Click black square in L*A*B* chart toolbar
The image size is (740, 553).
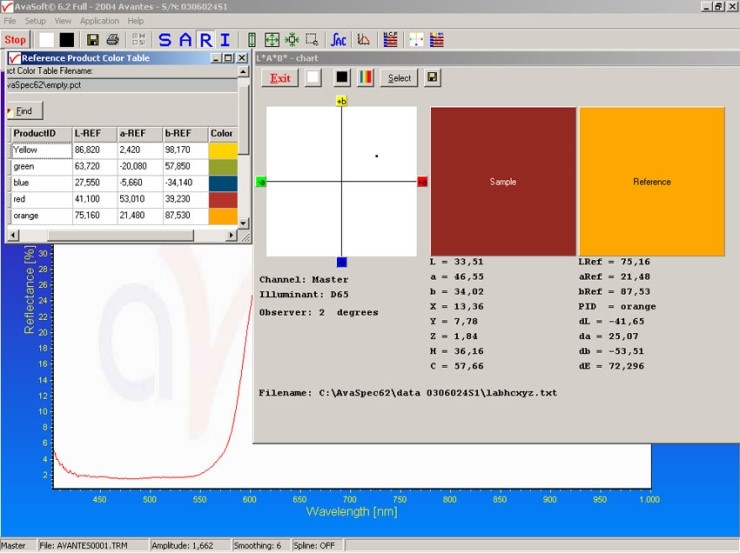point(342,78)
